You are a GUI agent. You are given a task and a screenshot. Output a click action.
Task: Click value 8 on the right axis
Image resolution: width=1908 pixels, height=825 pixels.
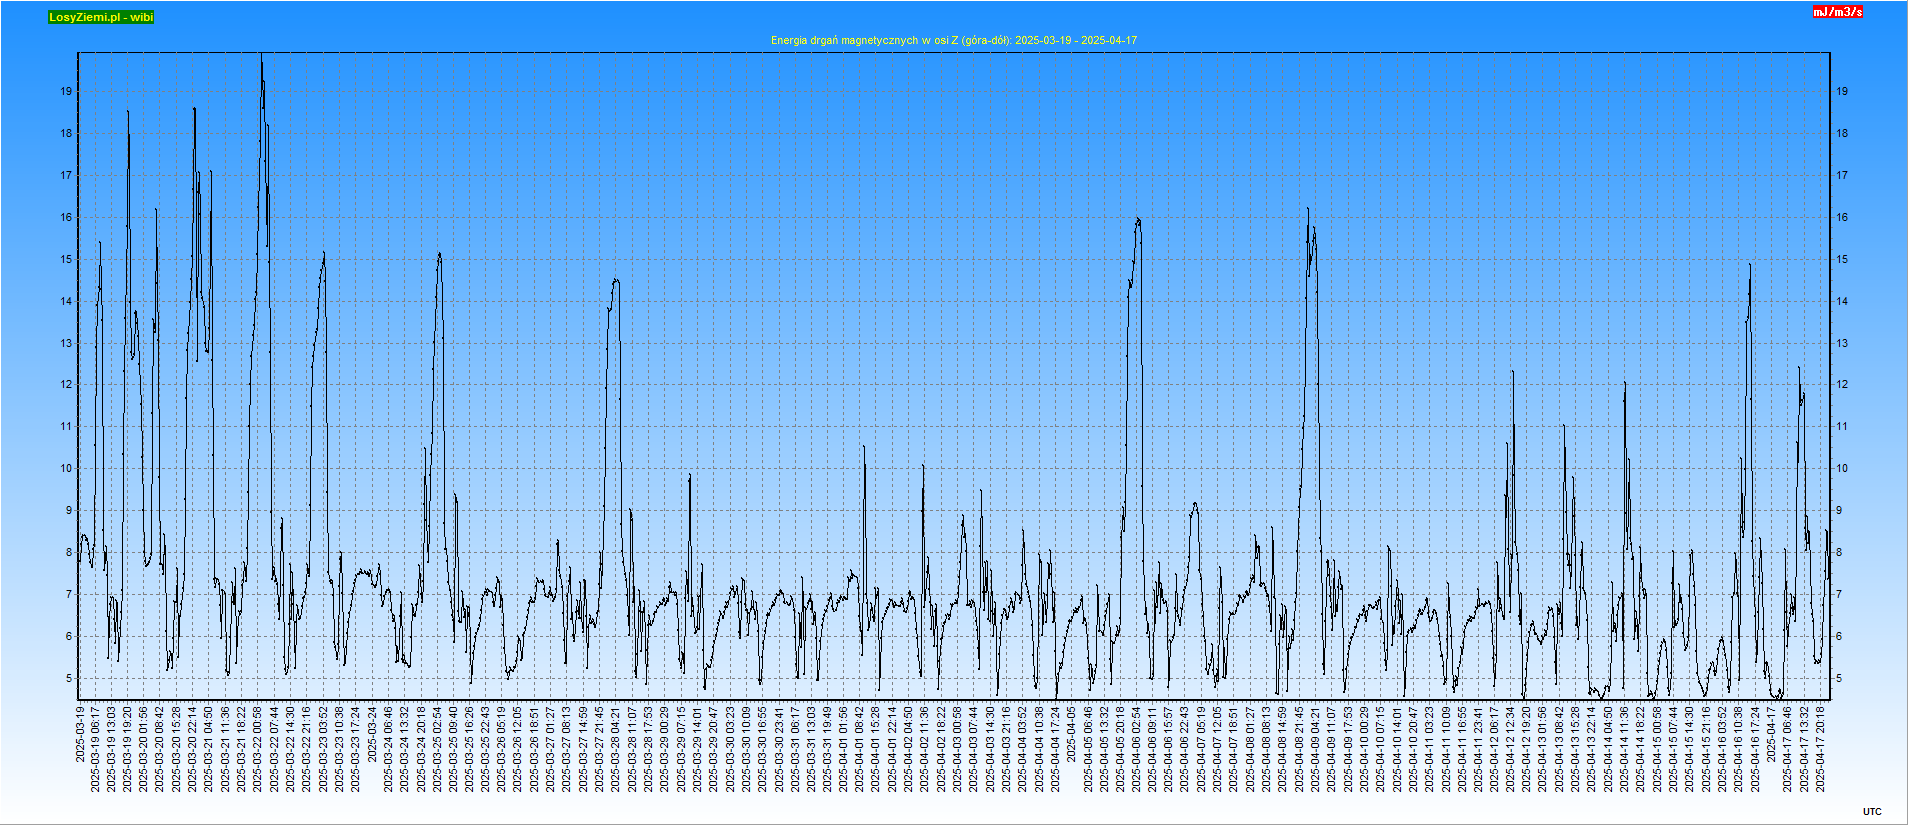[1839, 552]
